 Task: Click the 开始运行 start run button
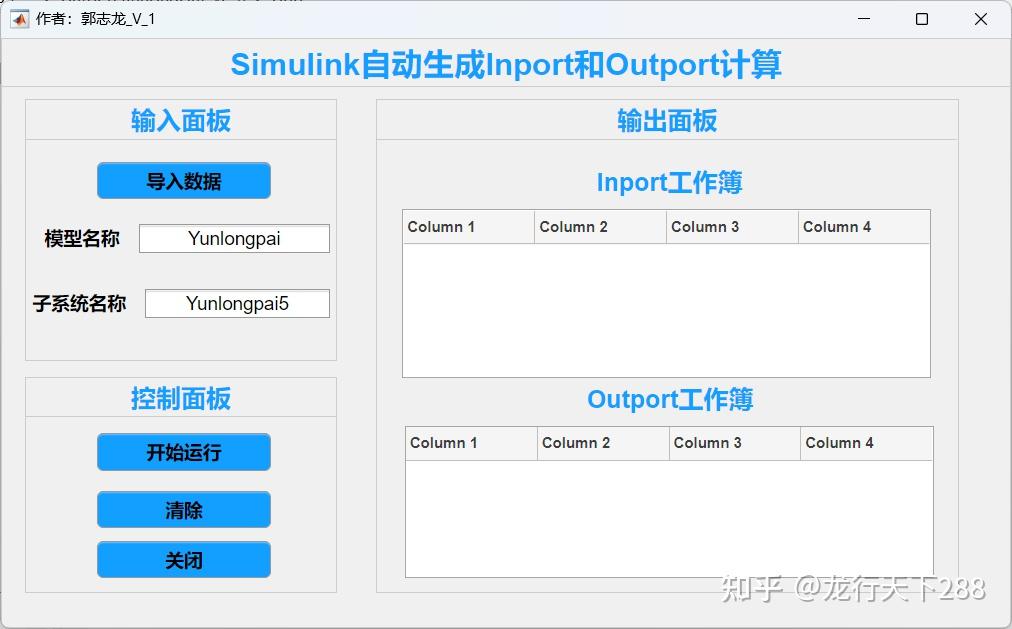coord(183,452)
